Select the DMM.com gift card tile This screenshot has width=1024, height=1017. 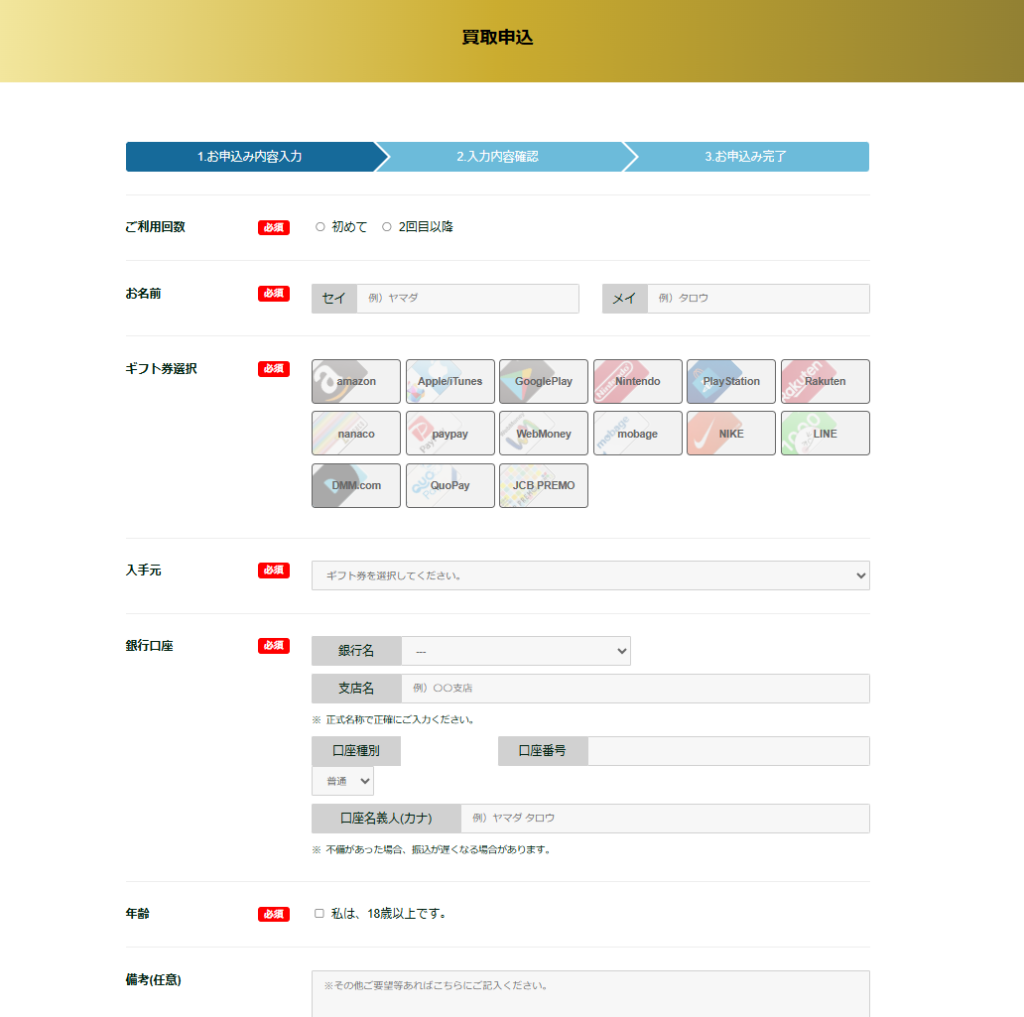click(x=356, y=485)
